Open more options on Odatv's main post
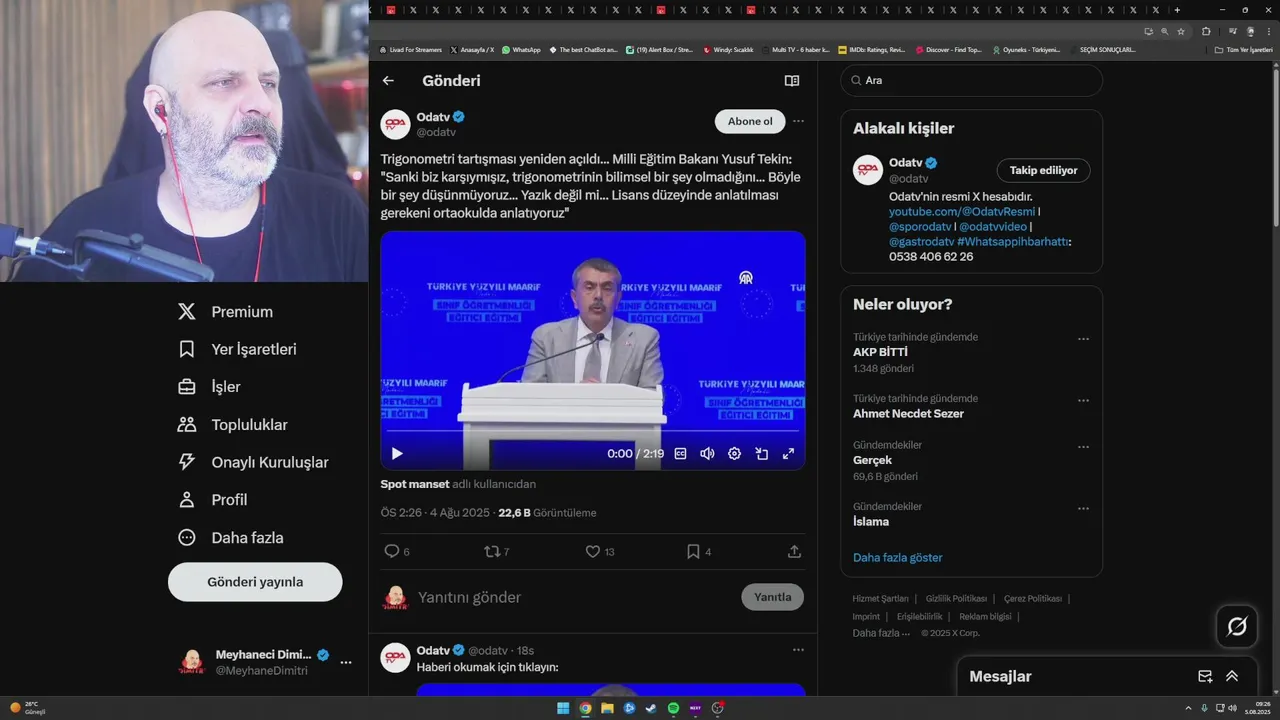Screen dimensions: 1280x720 click(x=798, y=121)
